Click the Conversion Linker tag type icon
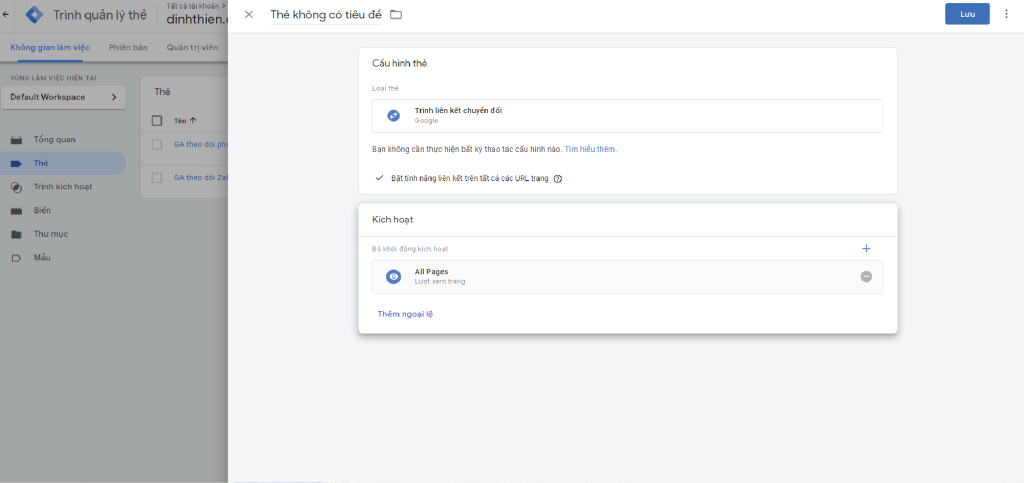1024x483 pixels. (394, 116)
